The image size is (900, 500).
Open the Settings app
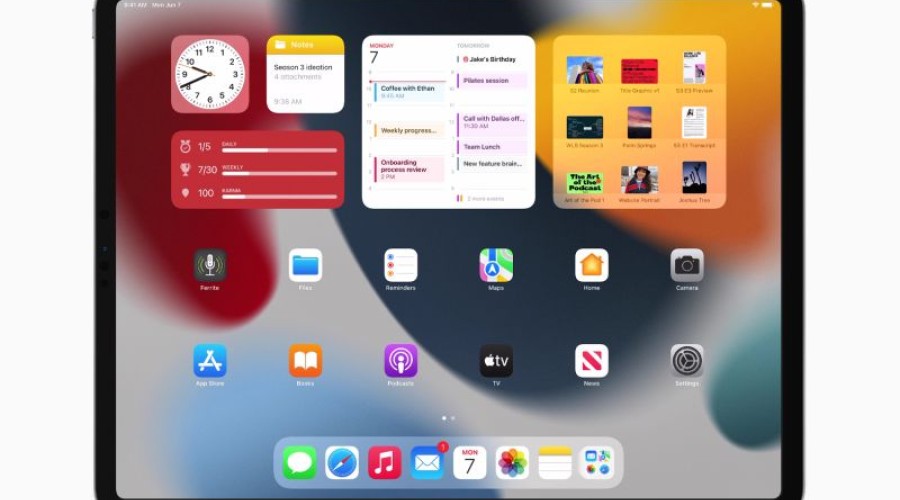point(687,361)
